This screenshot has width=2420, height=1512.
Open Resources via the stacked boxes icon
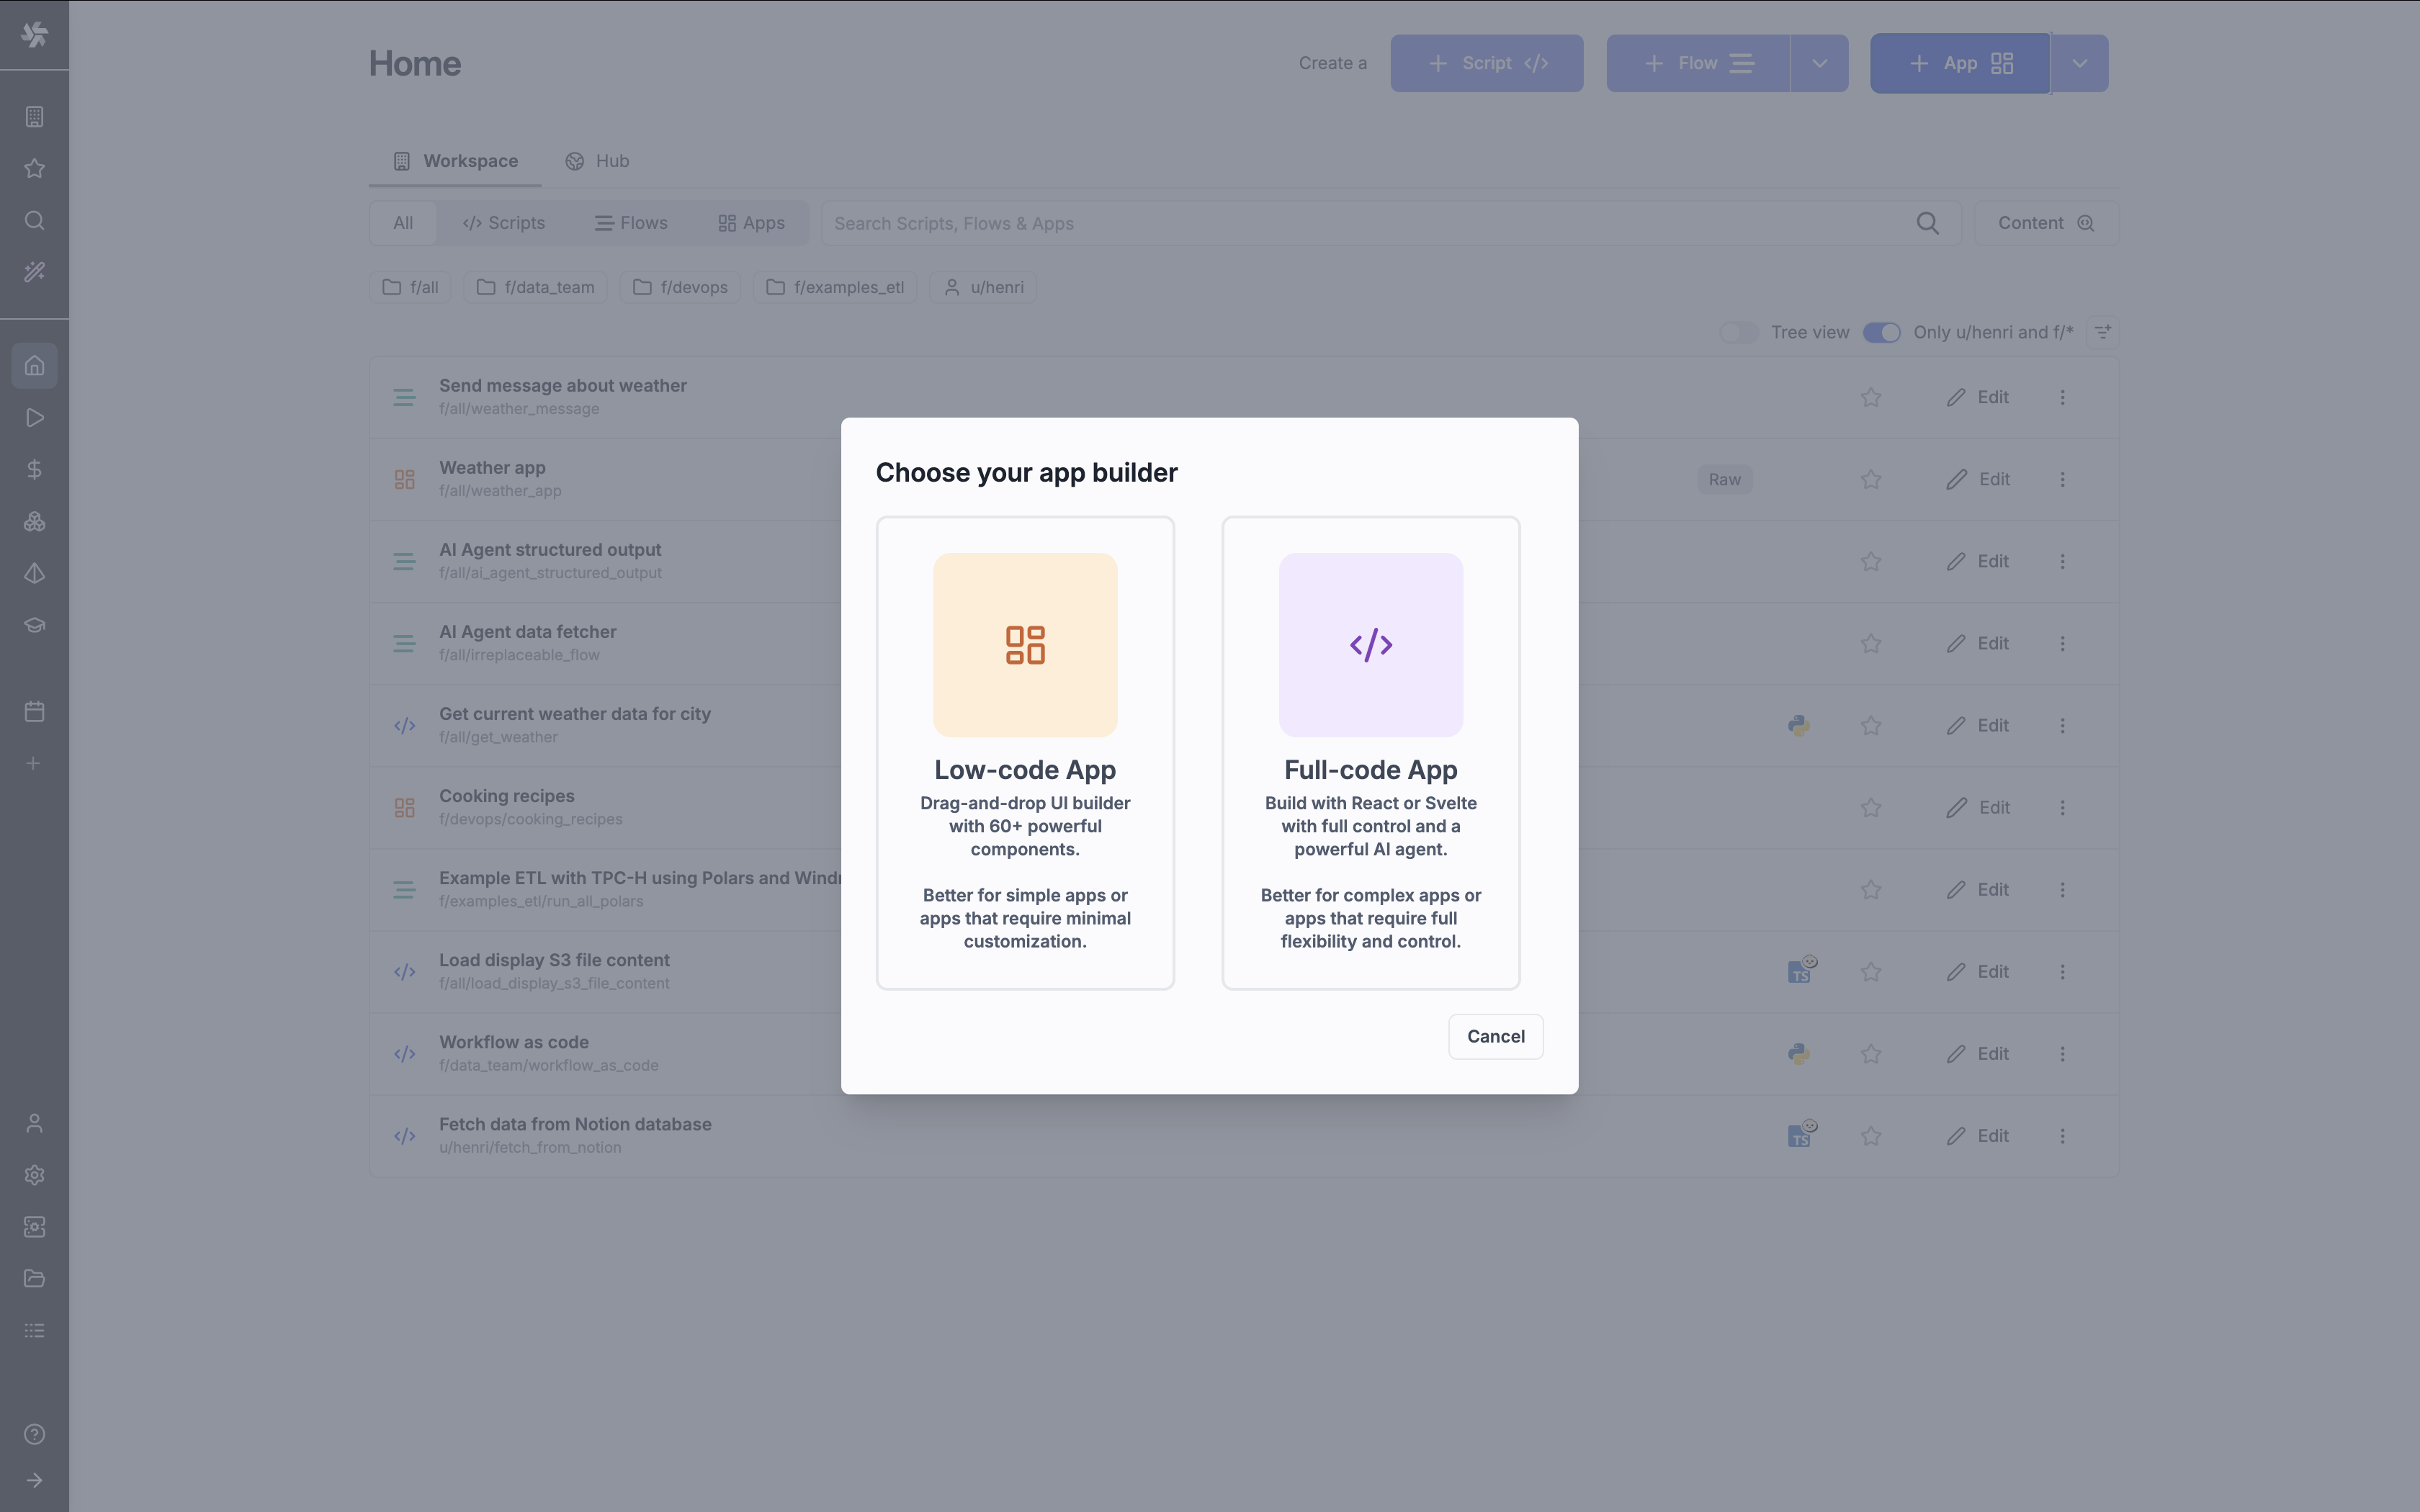[34, 521]
